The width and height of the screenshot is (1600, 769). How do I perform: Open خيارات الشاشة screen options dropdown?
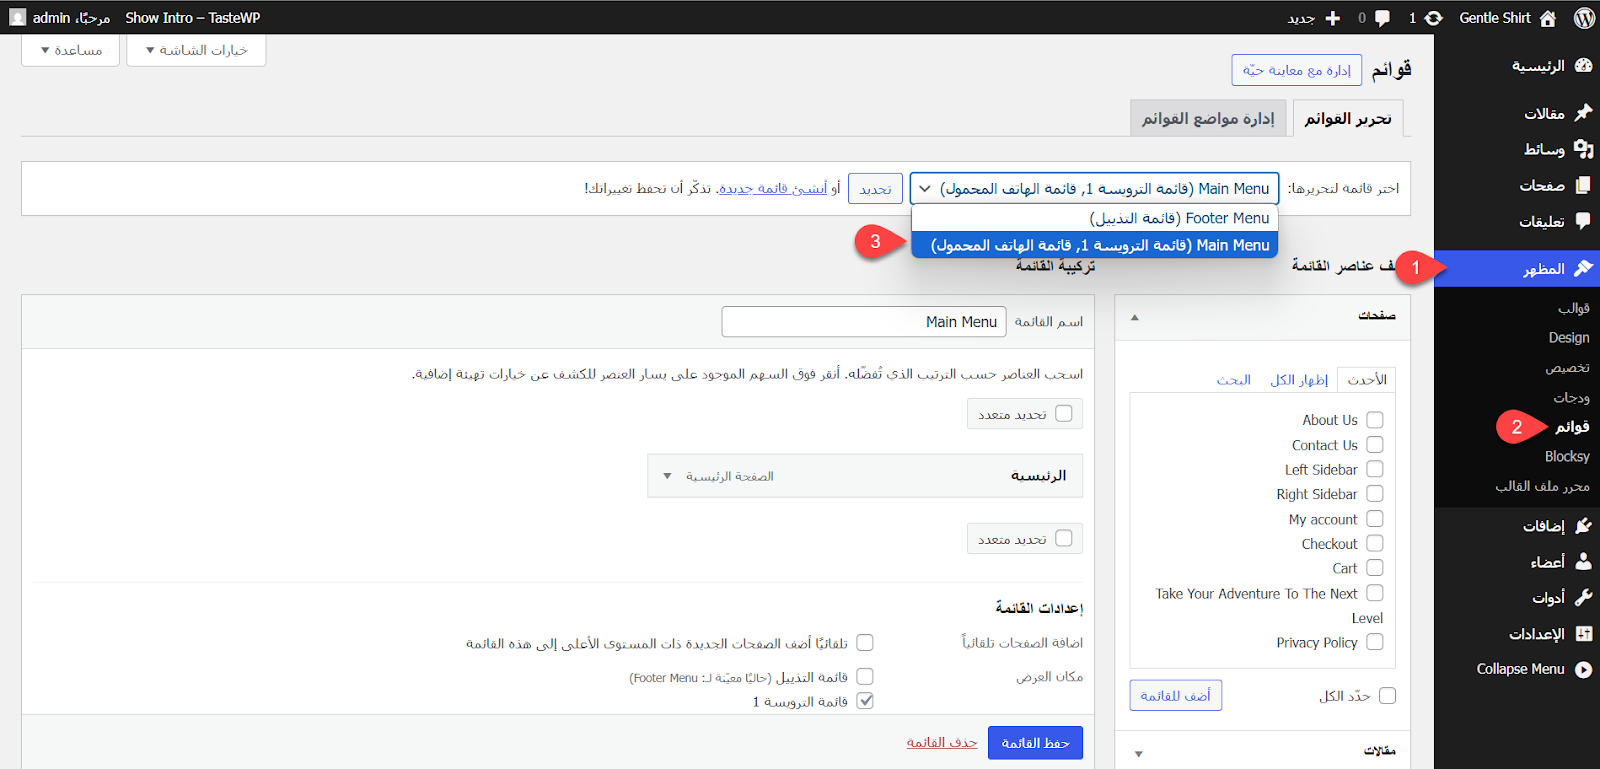point(196,50)
